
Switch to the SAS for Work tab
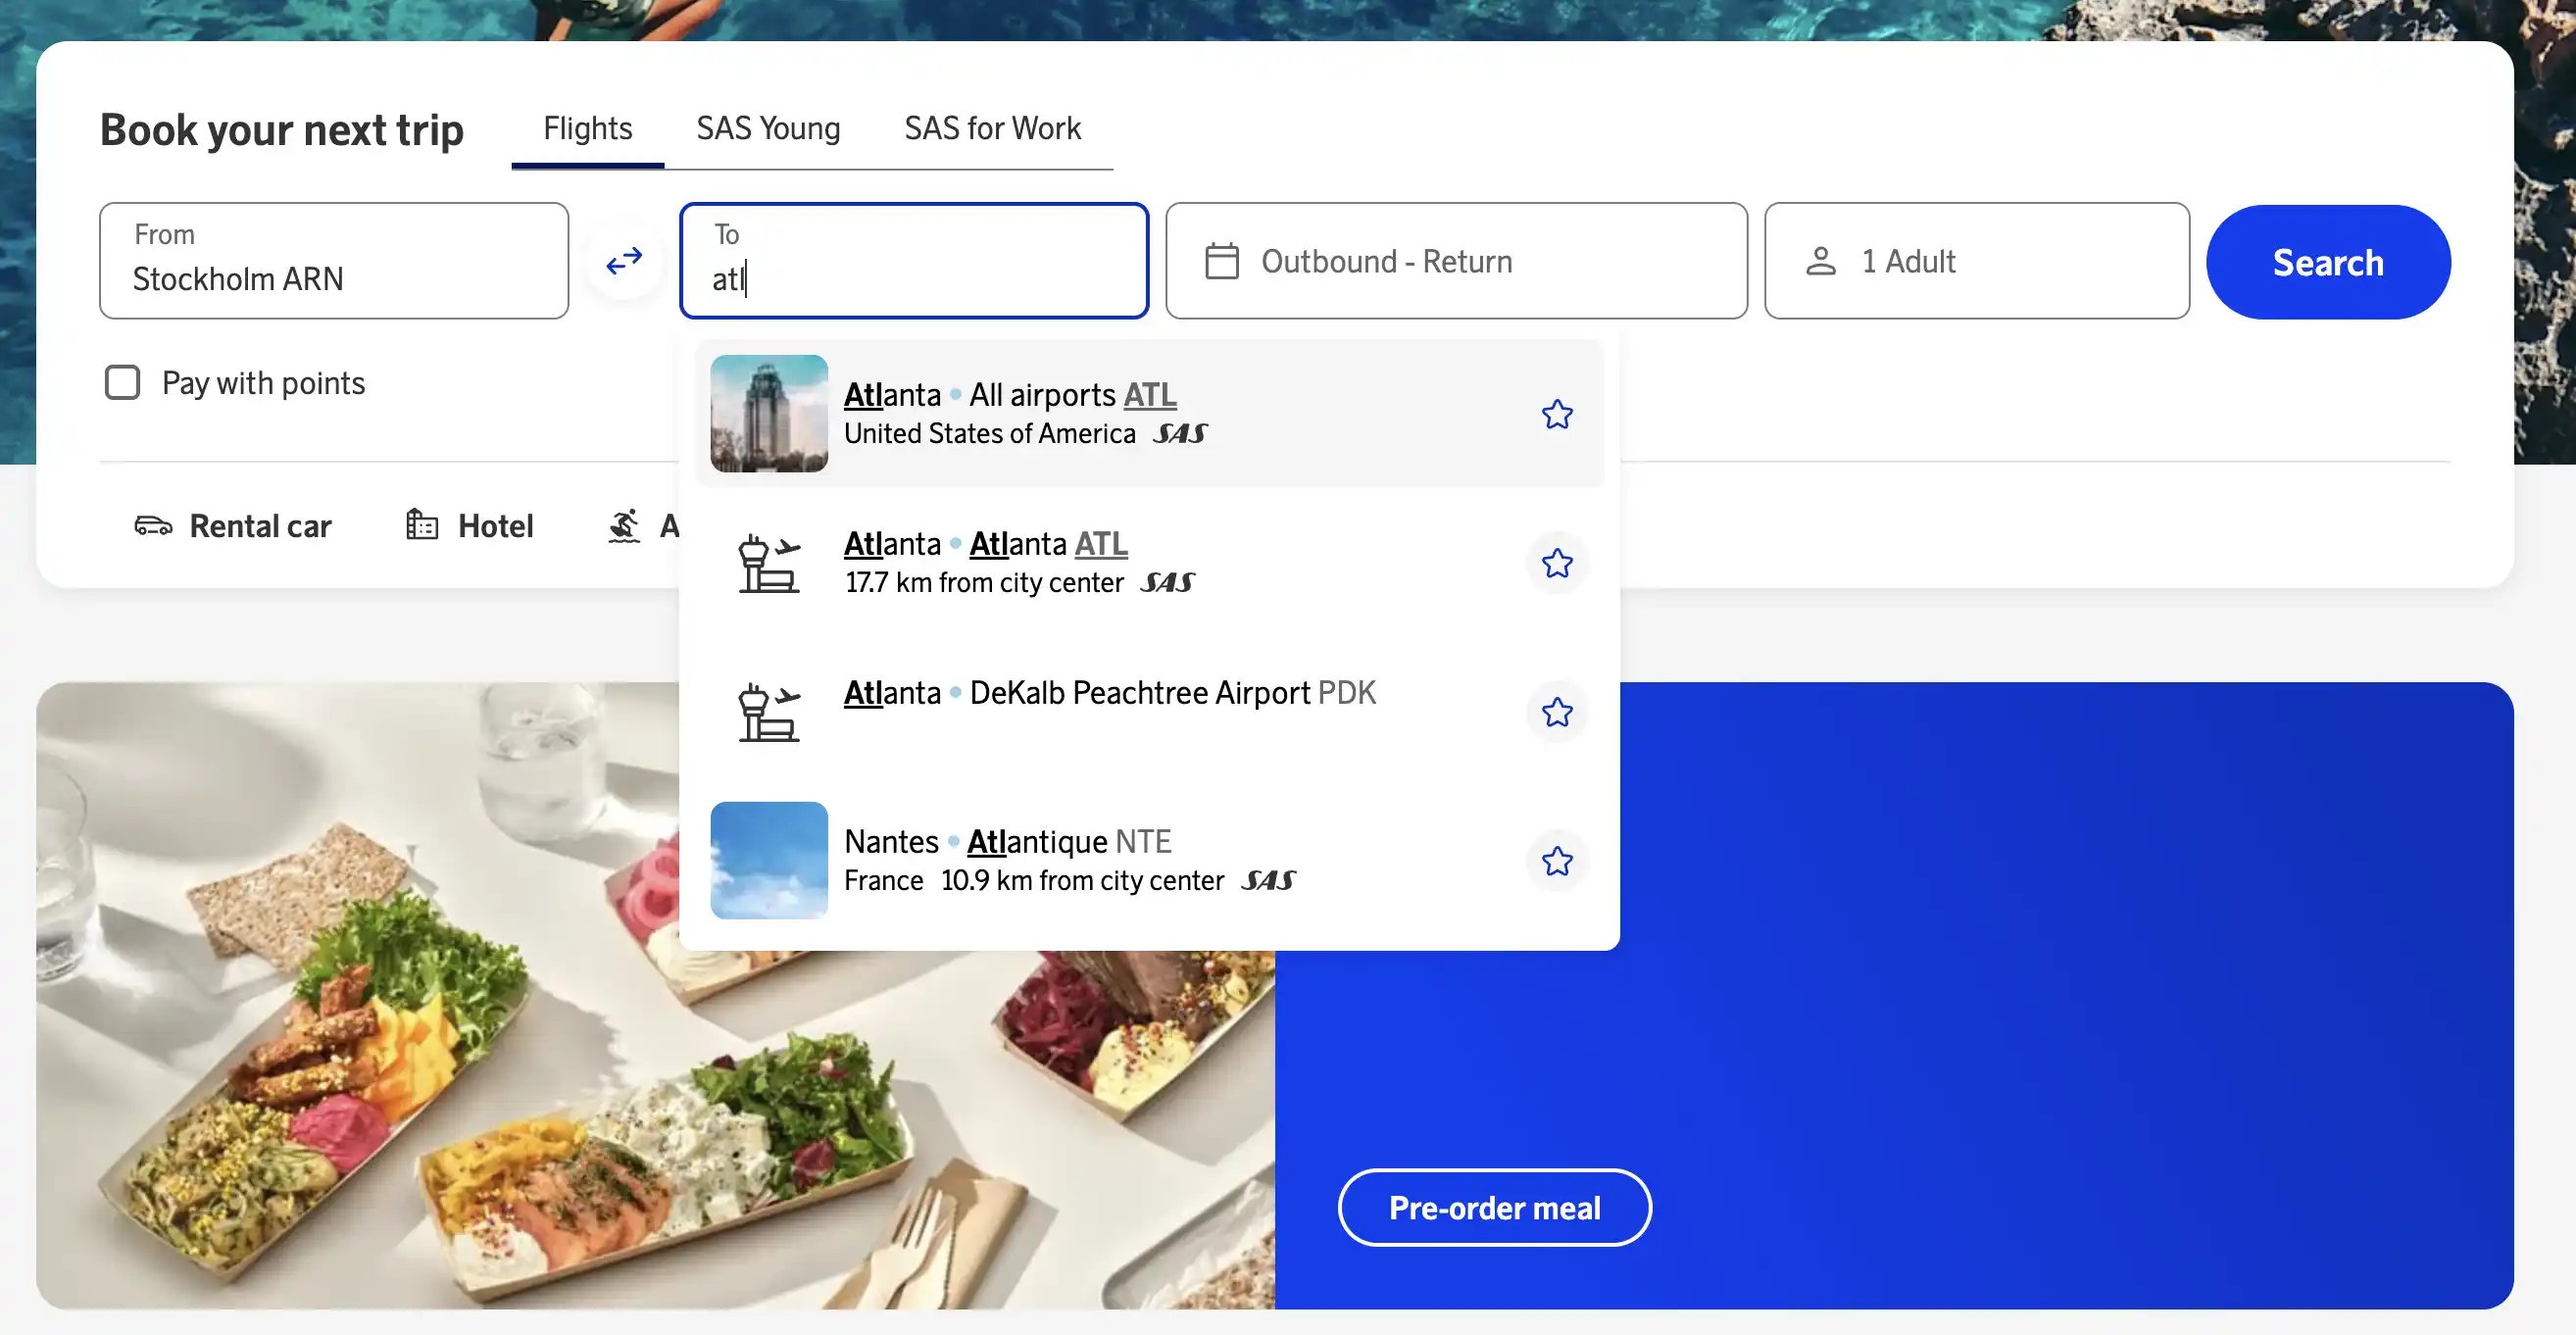pyautogui.click(x=992, y=129)
